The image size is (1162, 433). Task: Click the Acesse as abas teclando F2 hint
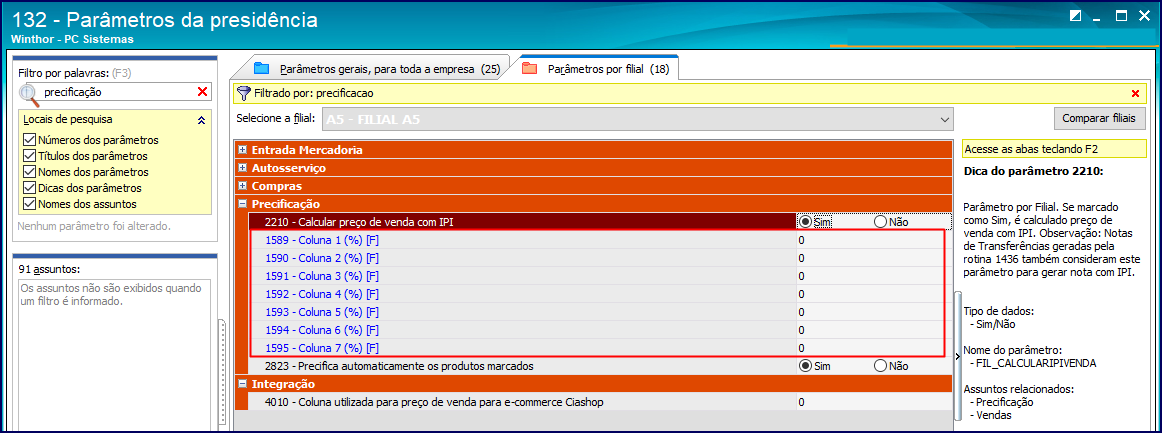(1054, 149)
